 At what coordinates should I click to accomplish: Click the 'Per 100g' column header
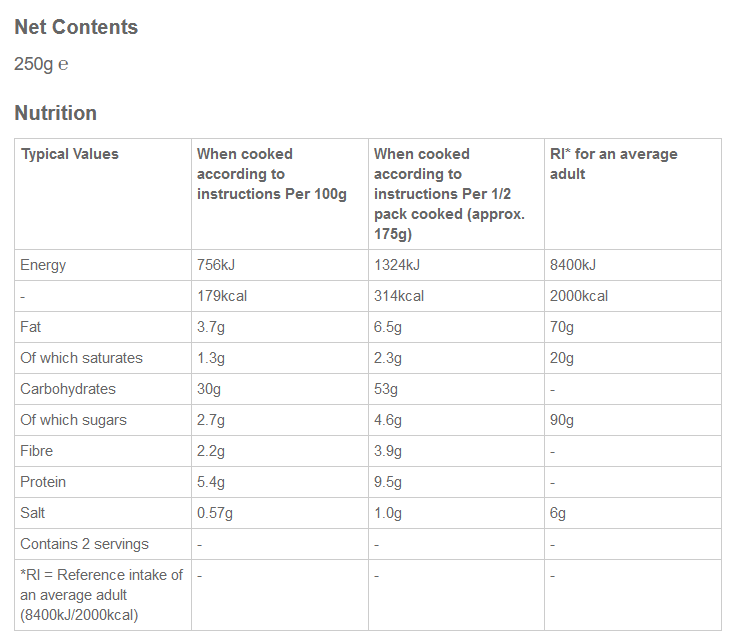click(271, 174)
